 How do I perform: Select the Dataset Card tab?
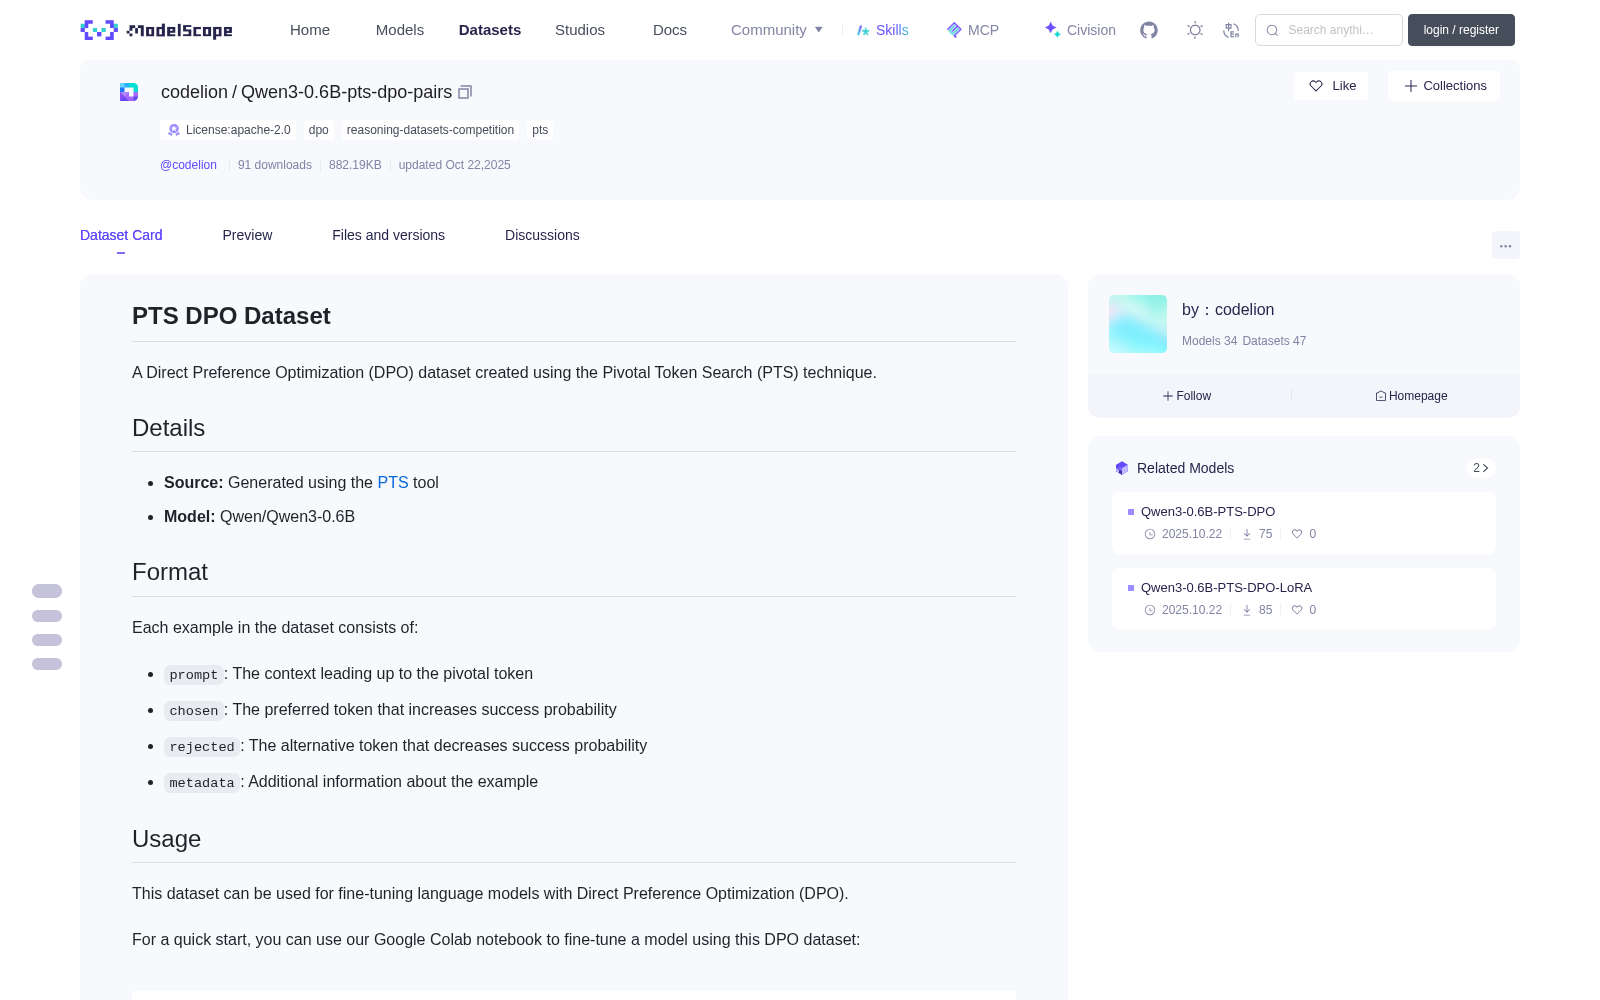121,235
